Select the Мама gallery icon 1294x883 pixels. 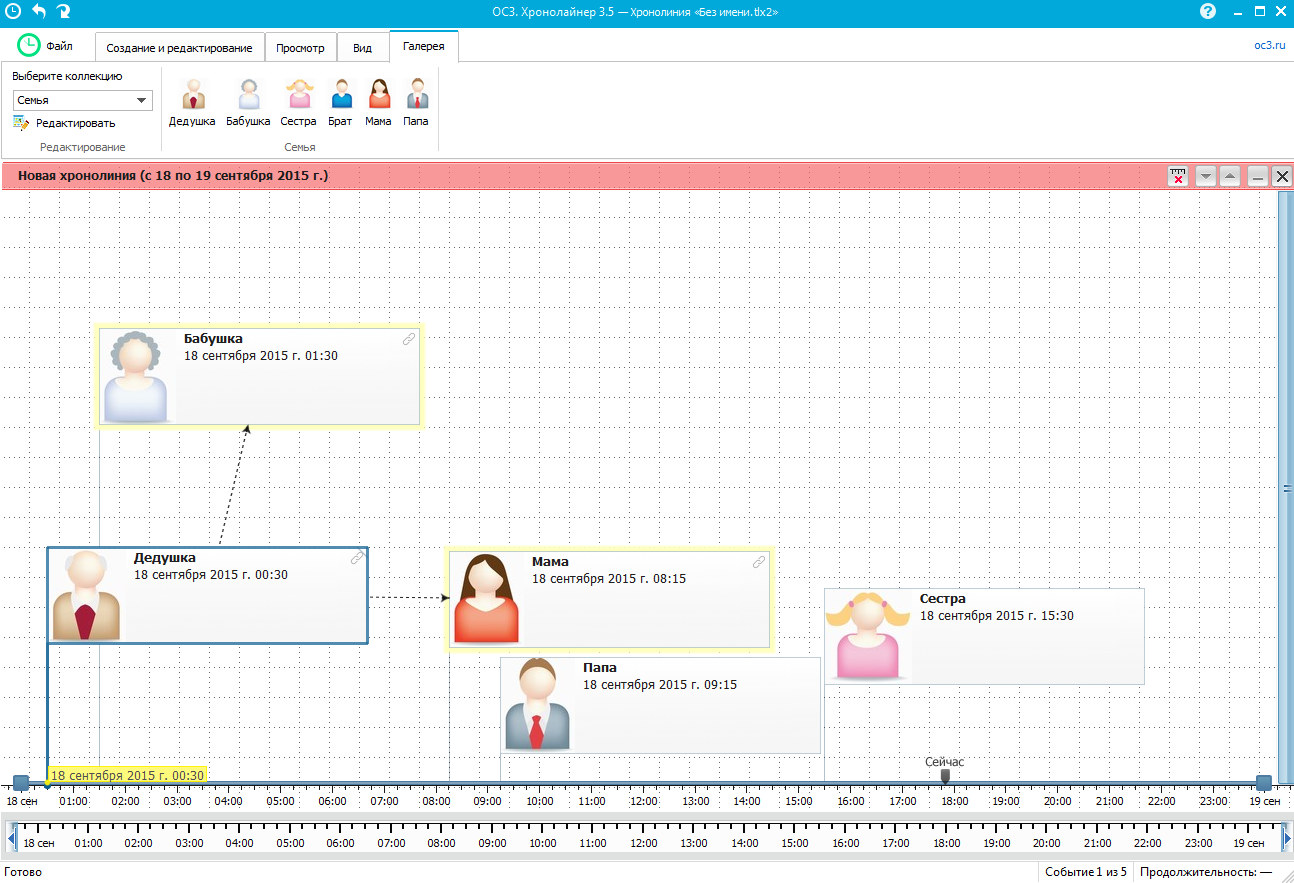[378, 95]
